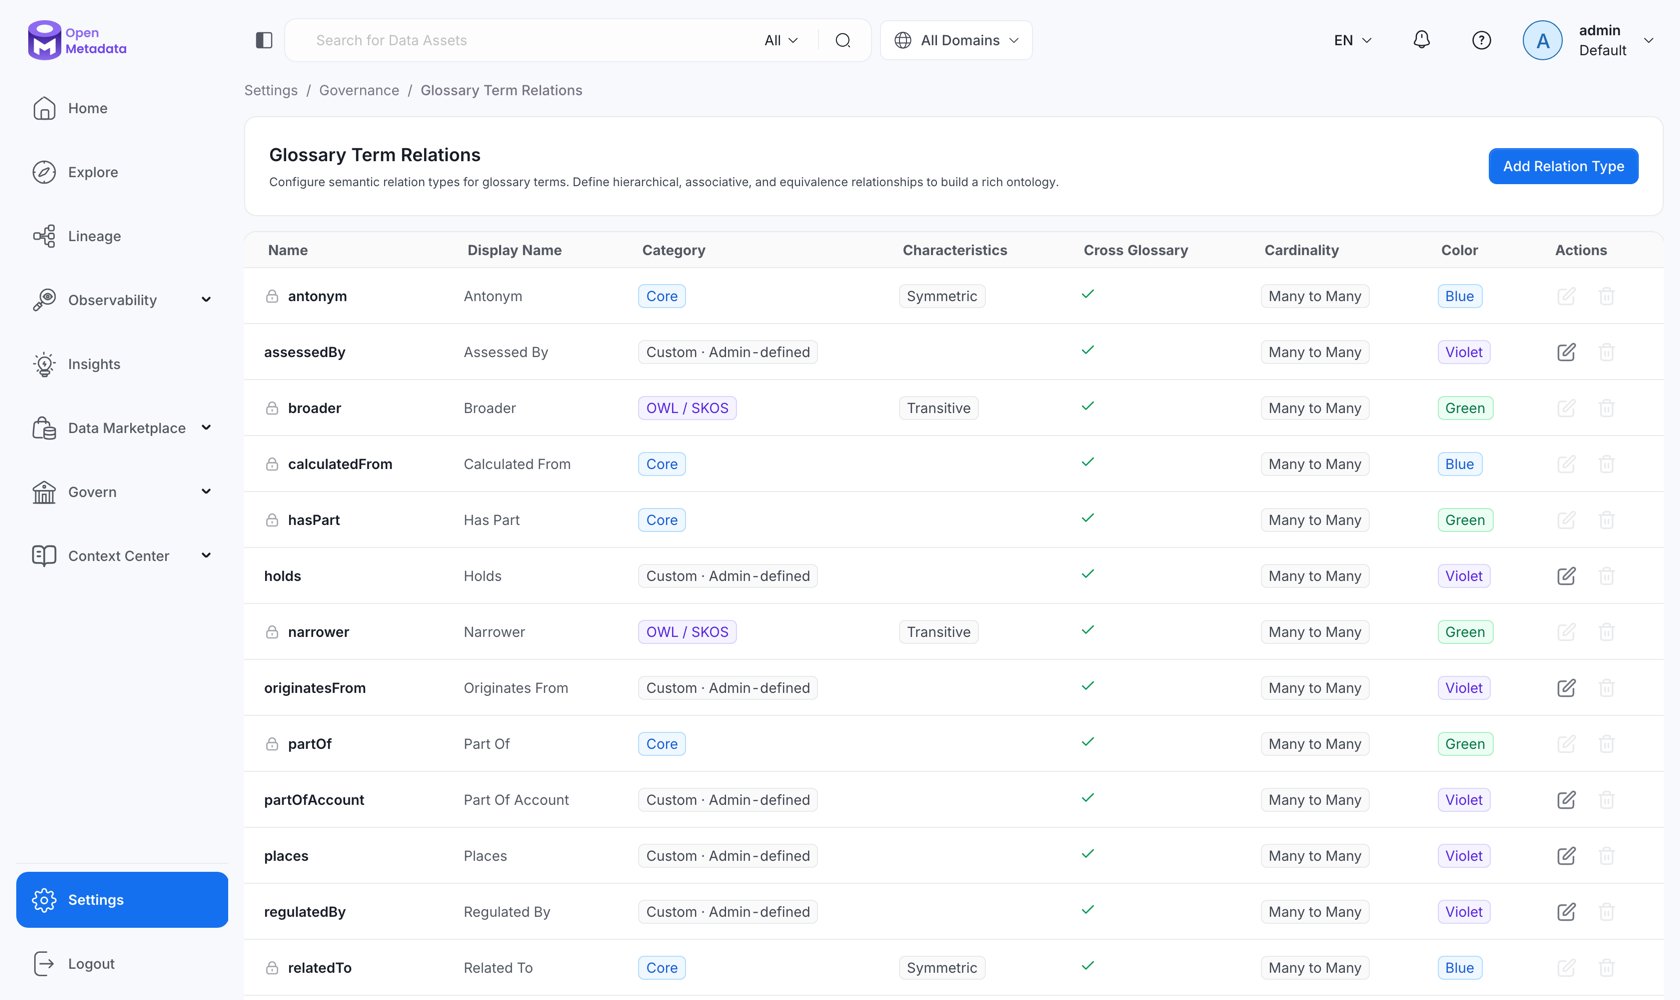Image resolution: width=1680 pixels, height=1000 pixels.
Task: Click the Lineage nodes icon
Action: (44, 236)
